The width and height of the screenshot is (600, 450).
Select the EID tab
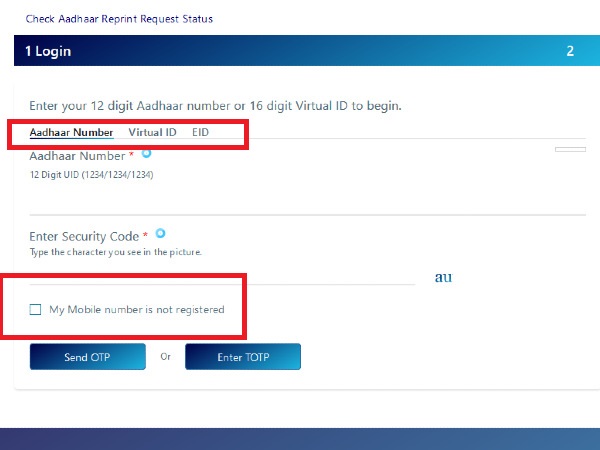click(200, 132)
